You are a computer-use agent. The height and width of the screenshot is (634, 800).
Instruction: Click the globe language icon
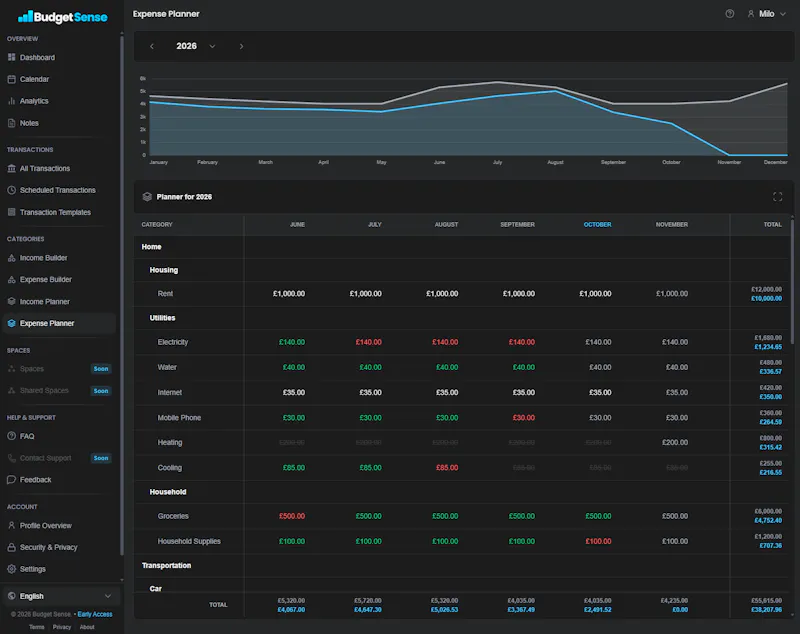11,596
